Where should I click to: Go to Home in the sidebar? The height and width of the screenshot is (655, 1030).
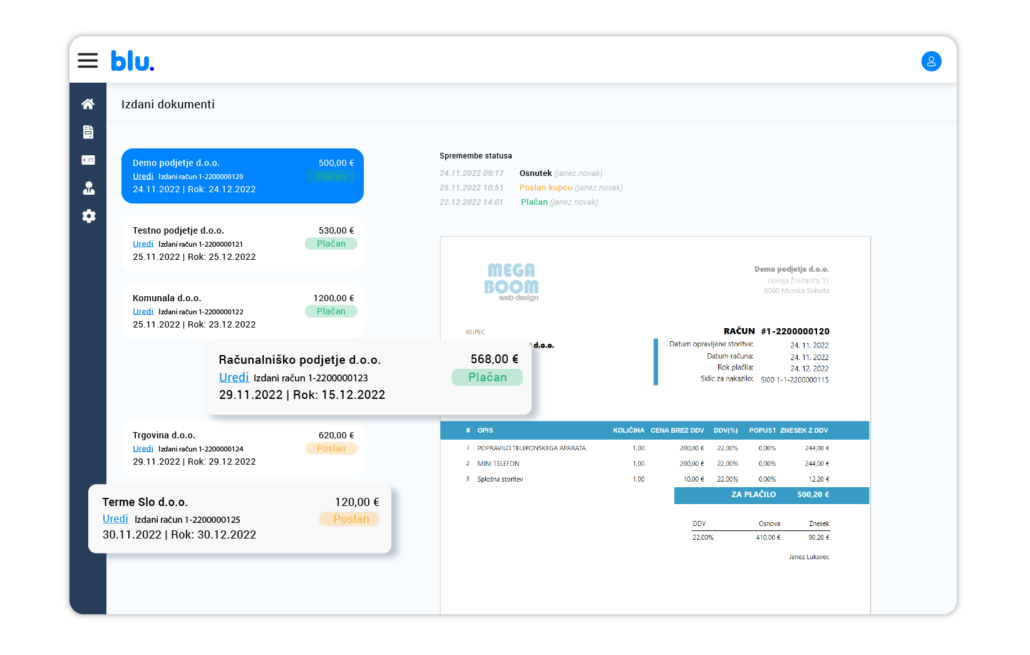pos(88,104)
